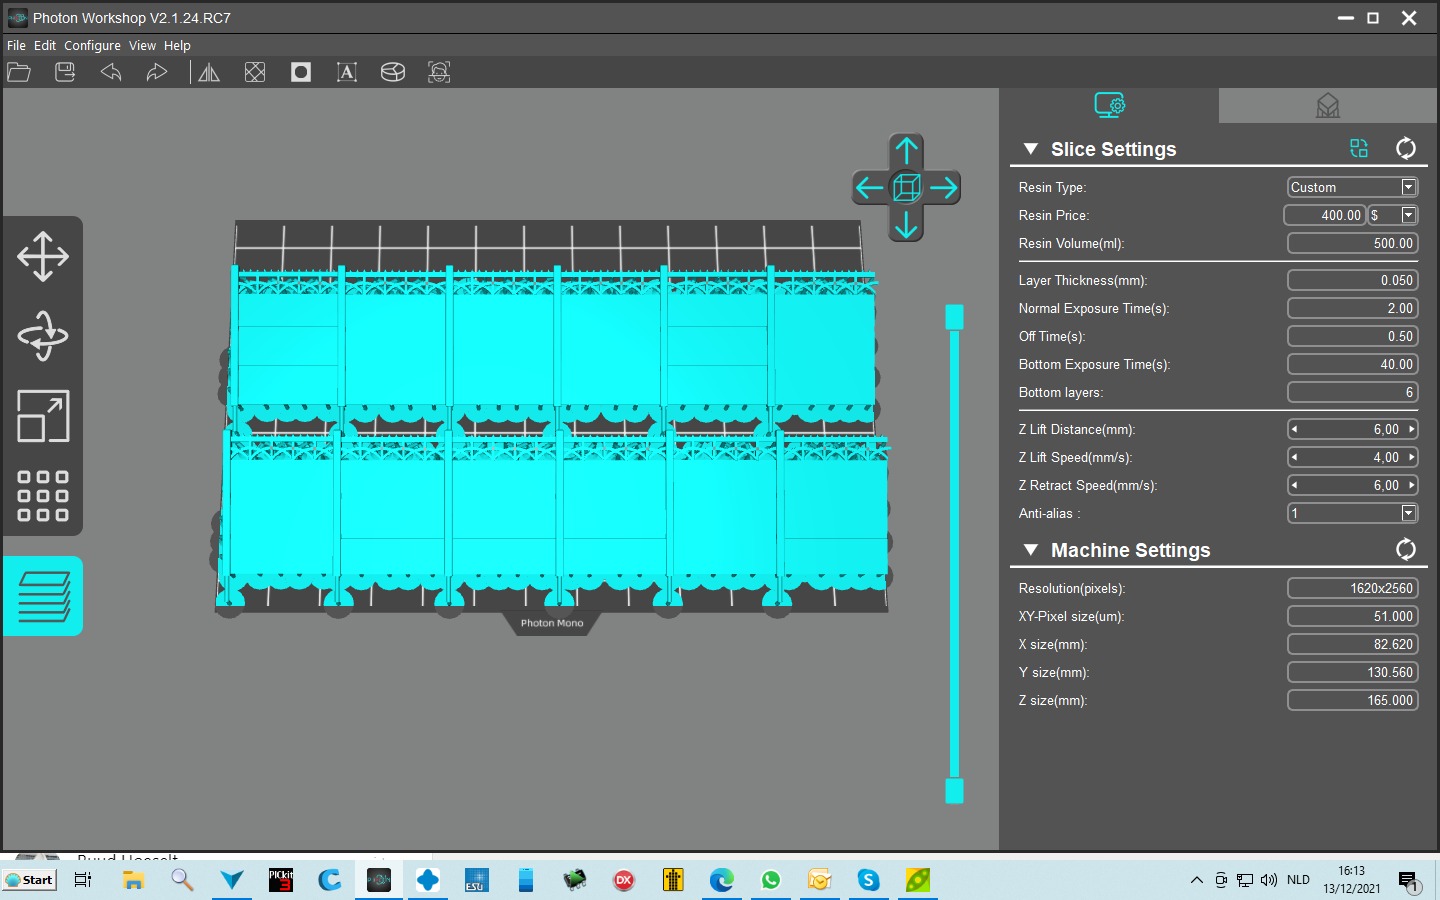
Task: Click the Z size field
Action: click(1353, 700)
